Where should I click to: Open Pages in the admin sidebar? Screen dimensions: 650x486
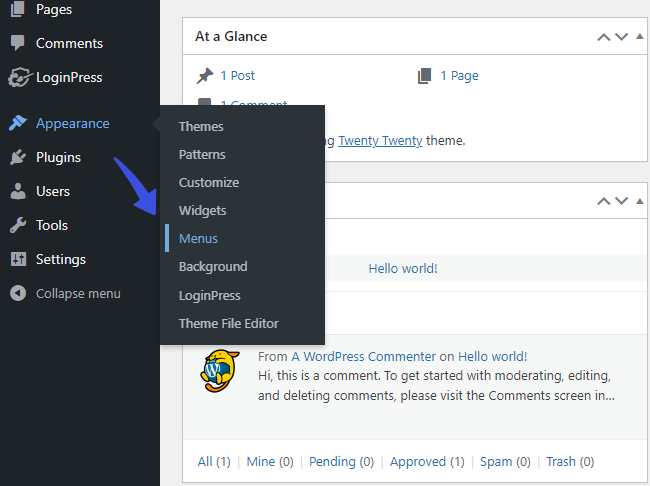(x=54, y=10)
